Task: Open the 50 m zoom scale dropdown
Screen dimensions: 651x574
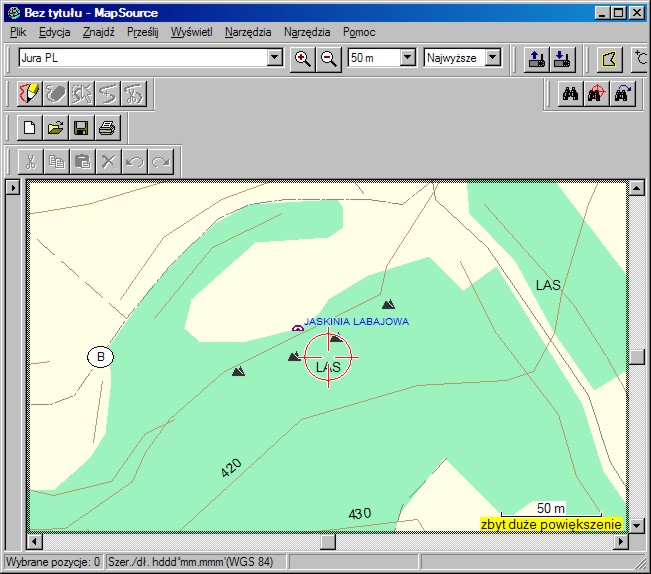Action: click(x=407, y=58)
